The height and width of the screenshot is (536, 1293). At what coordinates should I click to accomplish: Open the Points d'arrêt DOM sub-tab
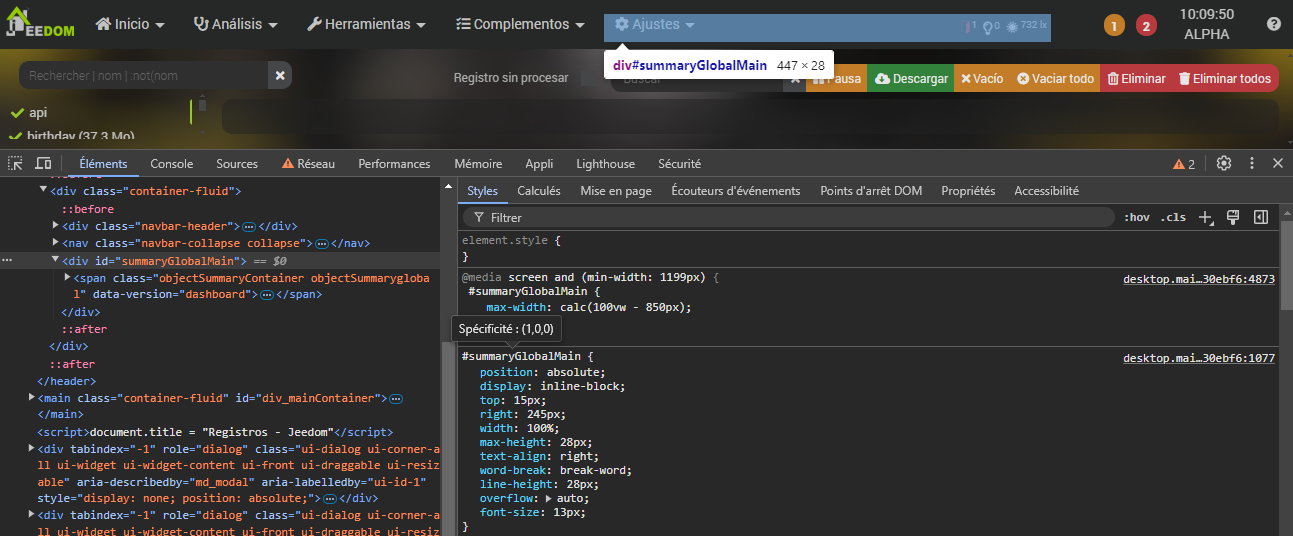(871, 191)
